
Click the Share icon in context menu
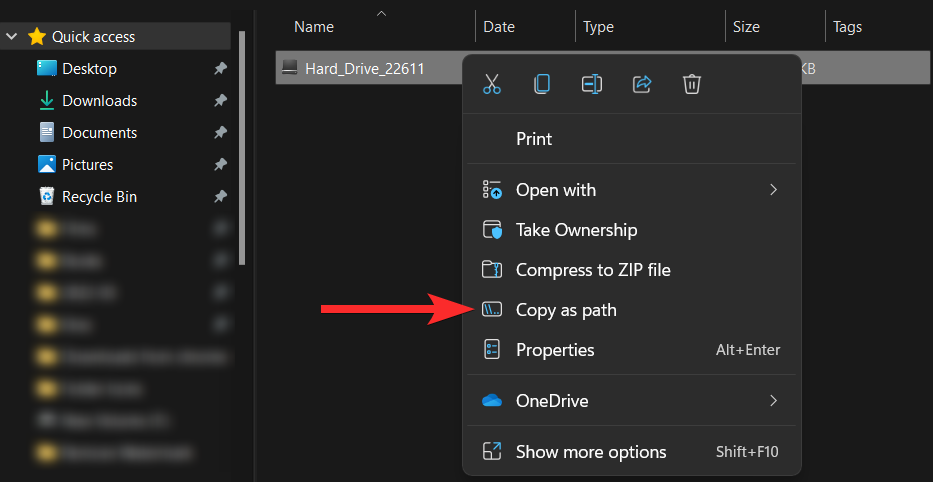point(642,85)
